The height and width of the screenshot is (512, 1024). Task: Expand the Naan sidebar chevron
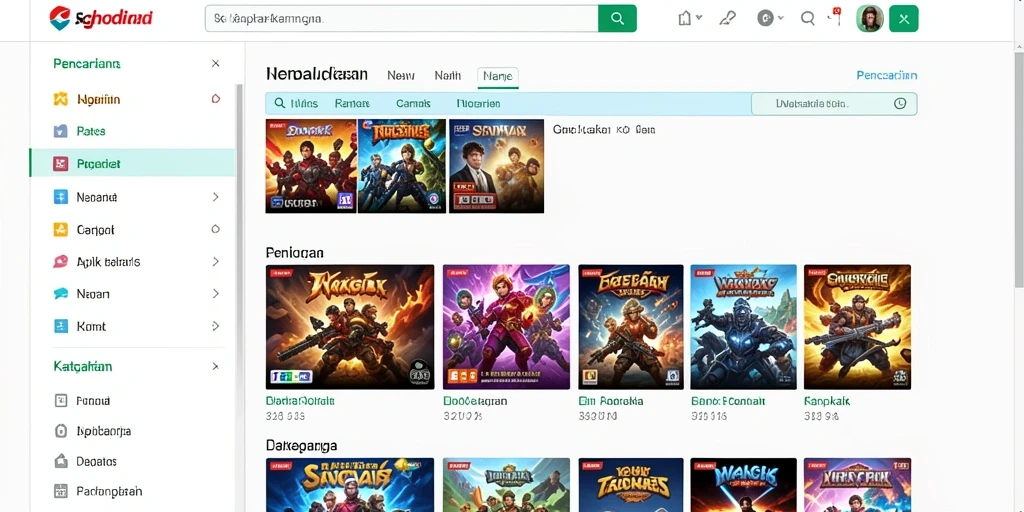tap(216, 294)
